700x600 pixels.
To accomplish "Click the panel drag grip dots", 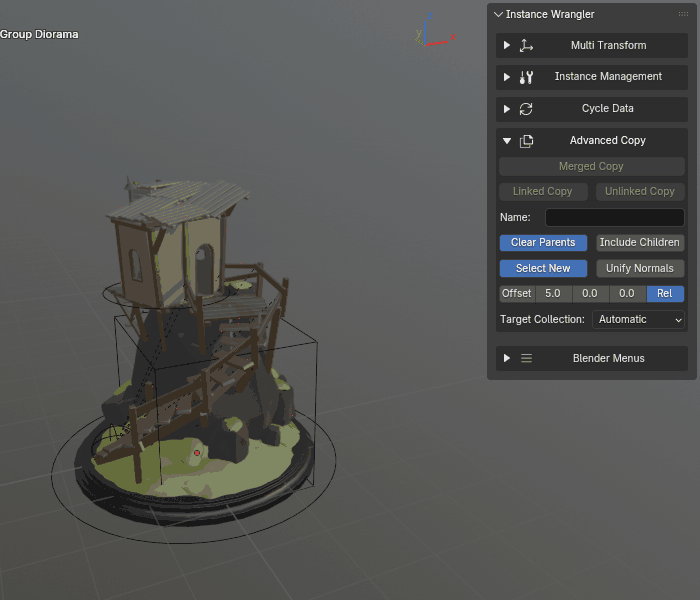I will pyautogui.click(x=683, y=14).
